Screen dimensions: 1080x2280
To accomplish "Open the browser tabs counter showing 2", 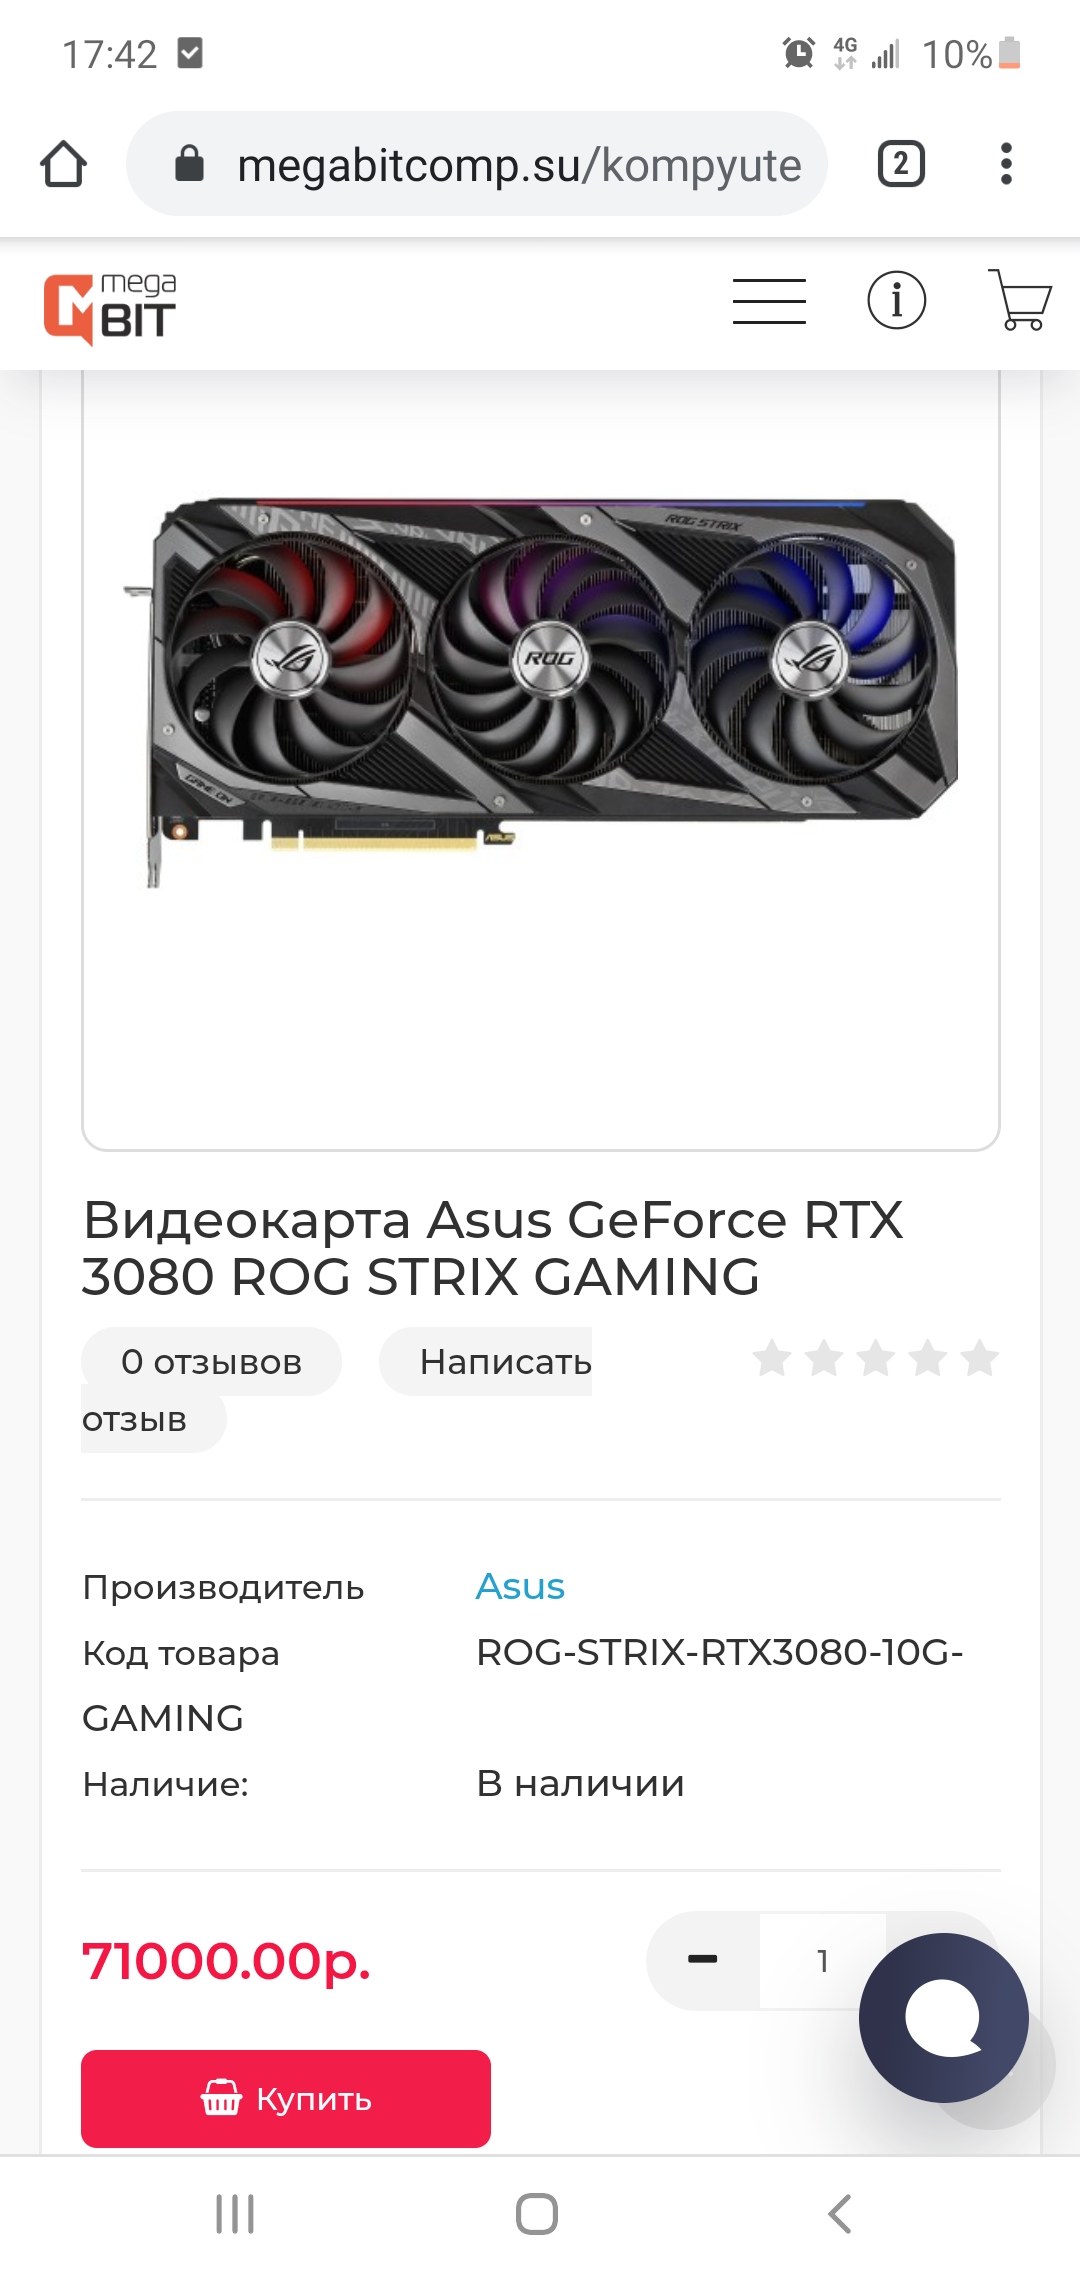I will [x=901, y=164].
